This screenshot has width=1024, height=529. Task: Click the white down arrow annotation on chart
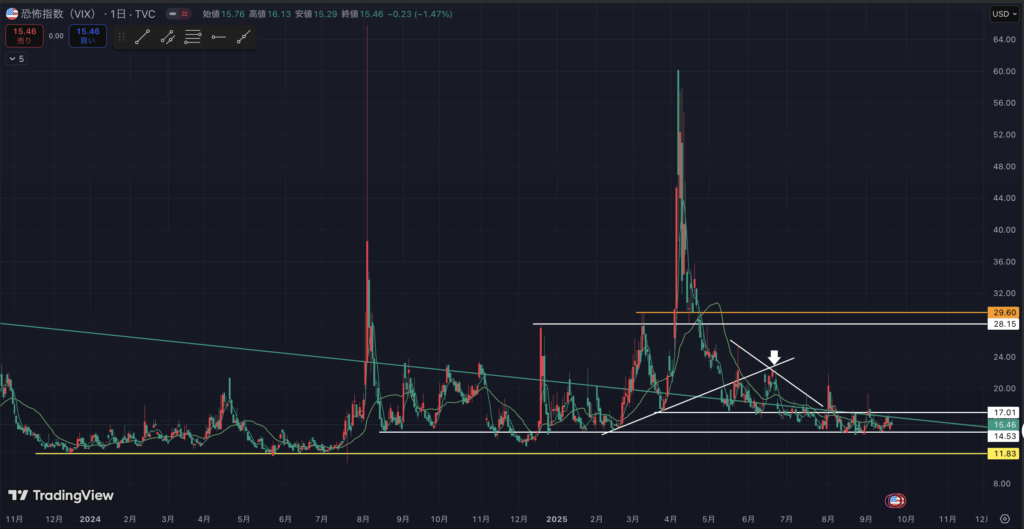[x=774, y=357]
